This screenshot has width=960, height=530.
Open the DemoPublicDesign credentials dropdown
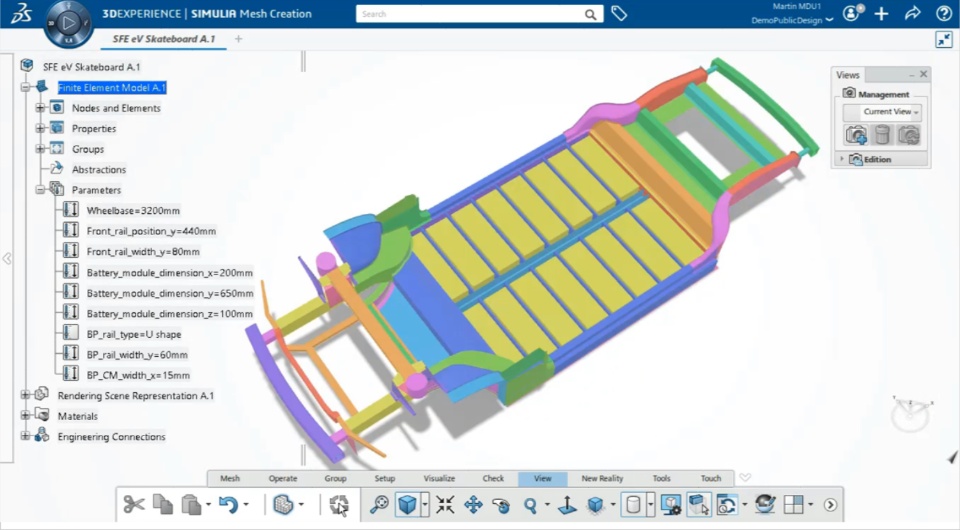(x=792, y=20)
